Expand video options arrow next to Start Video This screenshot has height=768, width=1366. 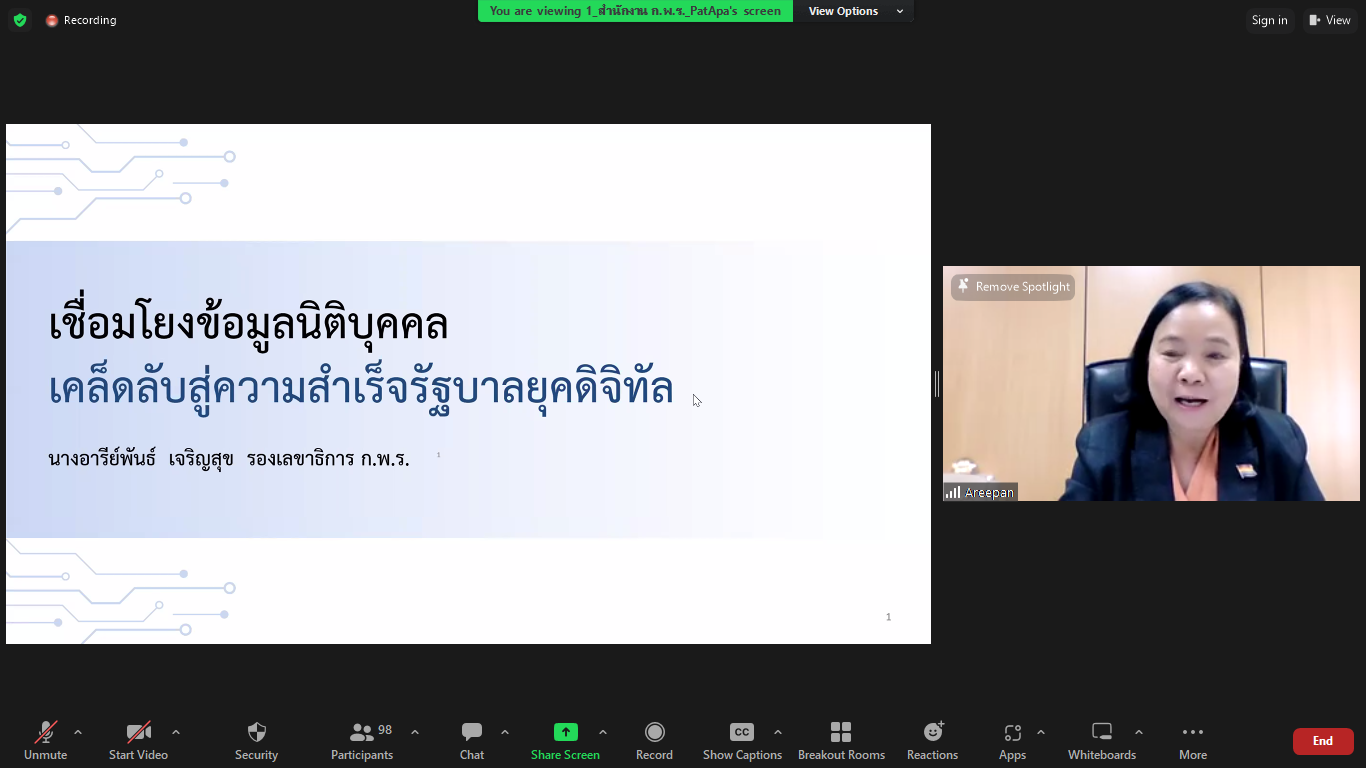pos(176,732)
